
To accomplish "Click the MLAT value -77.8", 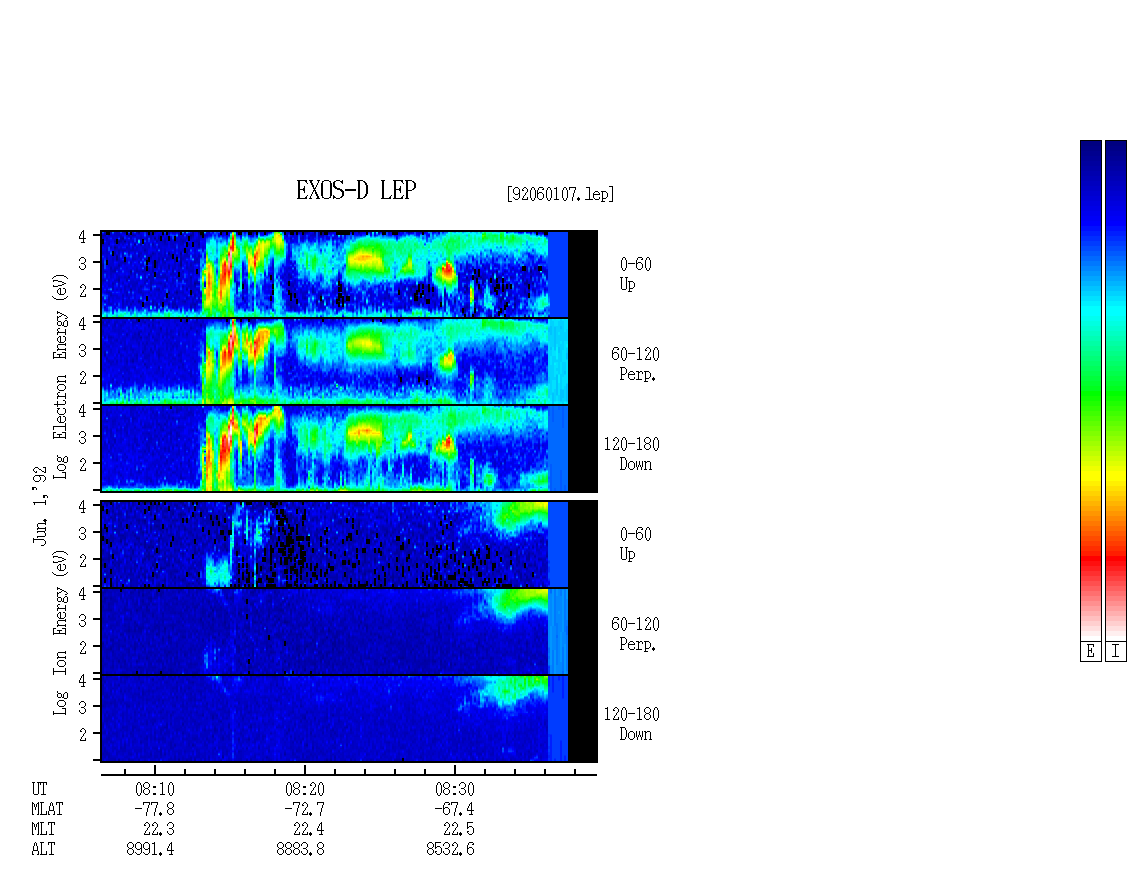I will [154, 809].
